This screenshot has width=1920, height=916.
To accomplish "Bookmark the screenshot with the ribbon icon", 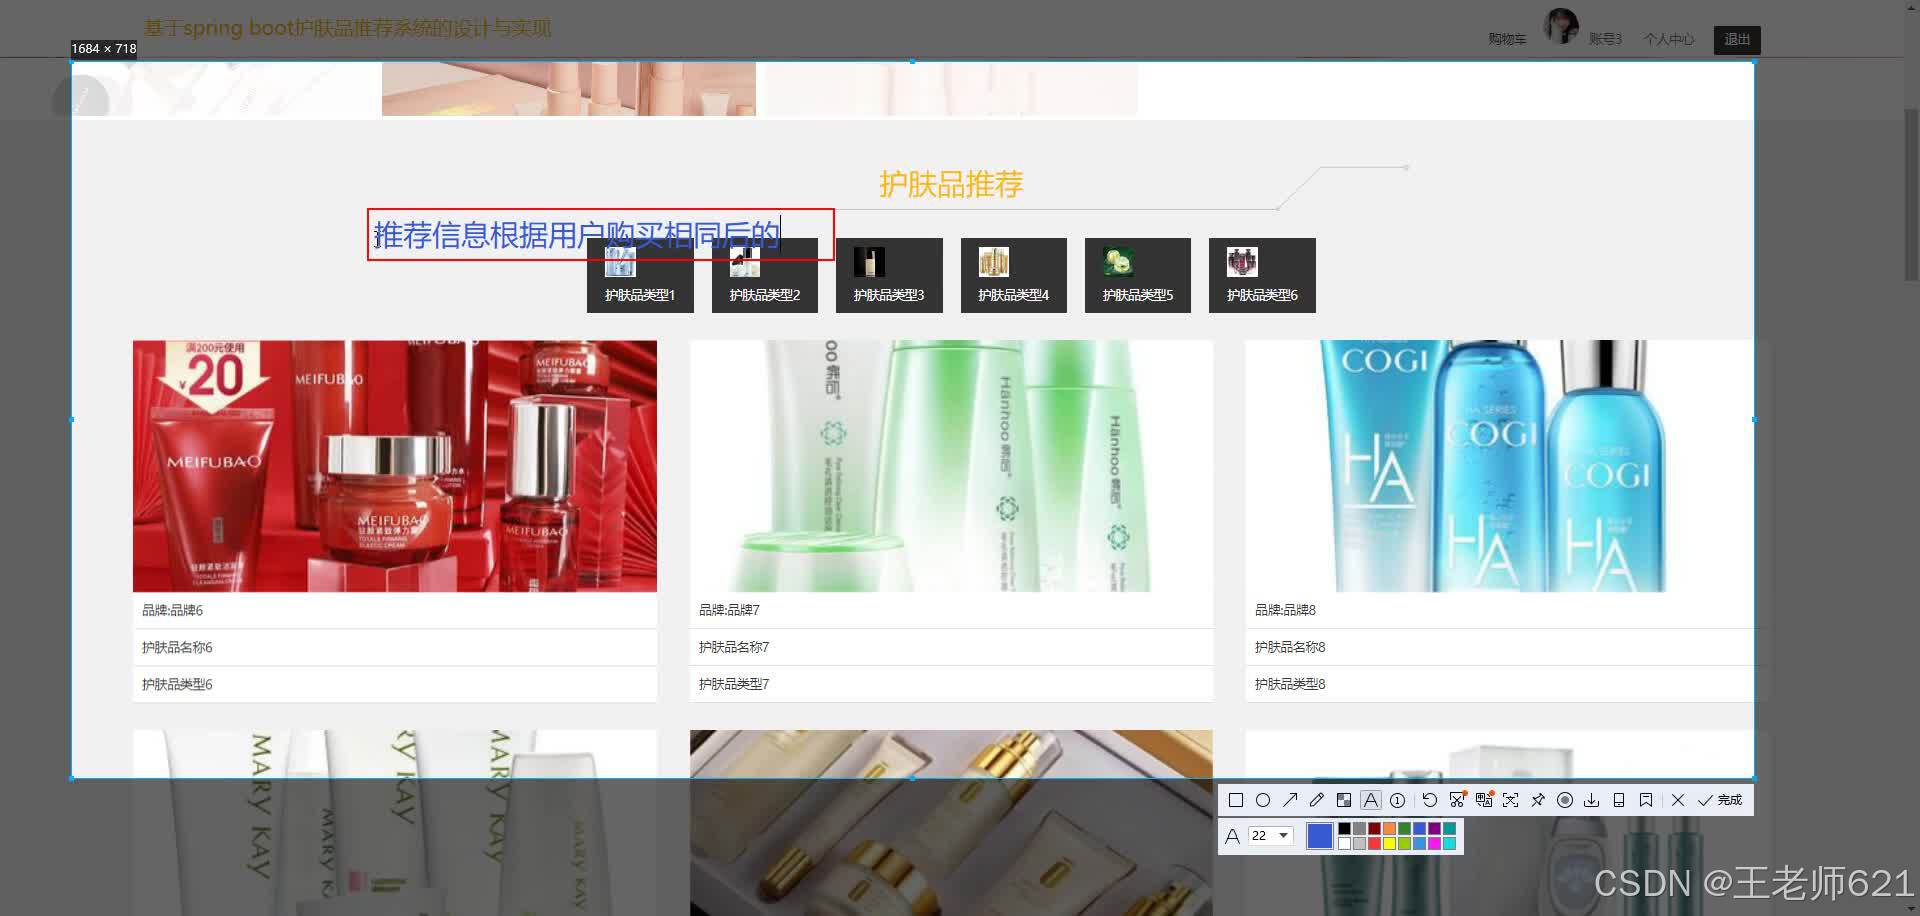I will [x=1646, y=800].
